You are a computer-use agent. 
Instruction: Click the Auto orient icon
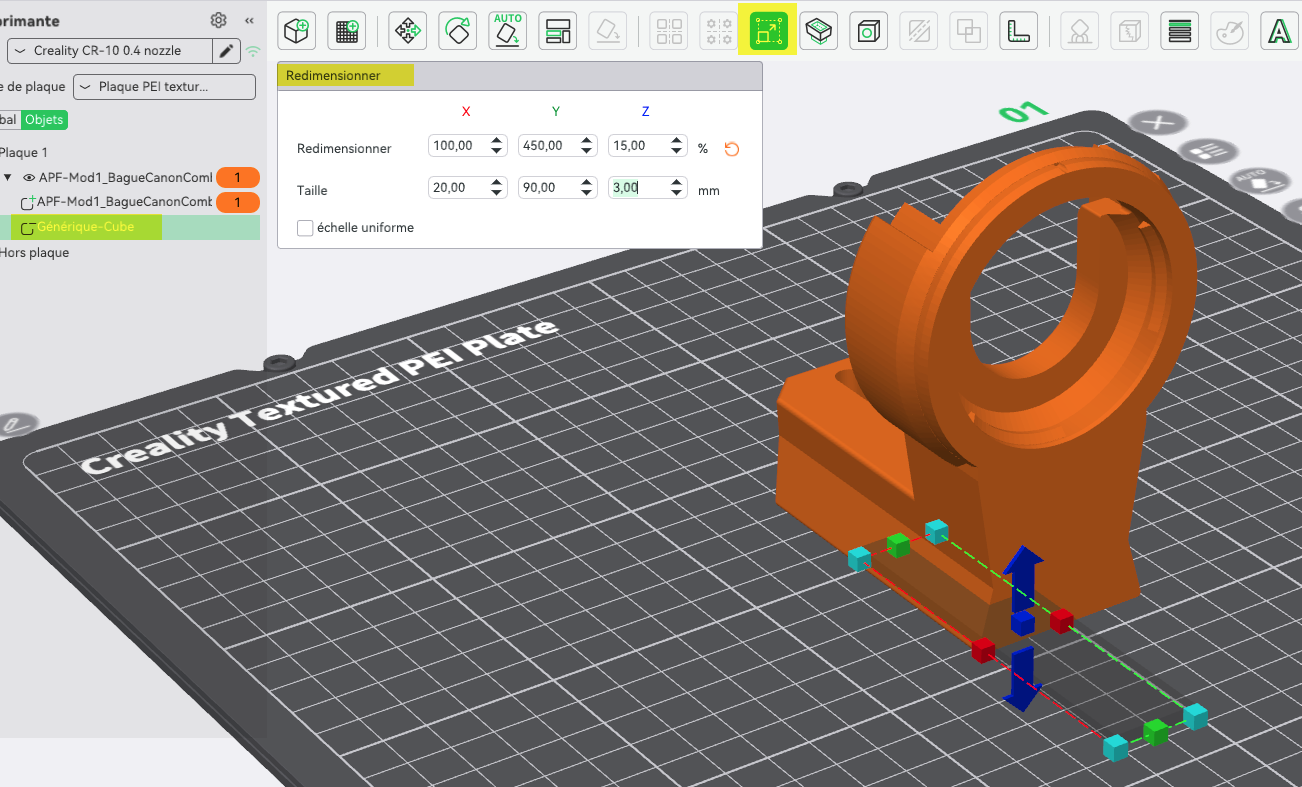point(508,31)
